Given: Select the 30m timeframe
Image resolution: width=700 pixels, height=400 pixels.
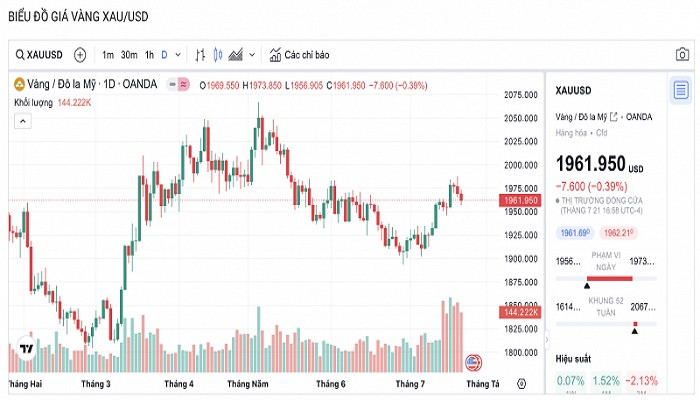Looking at the screenshot, I should (x=129, y=55).
